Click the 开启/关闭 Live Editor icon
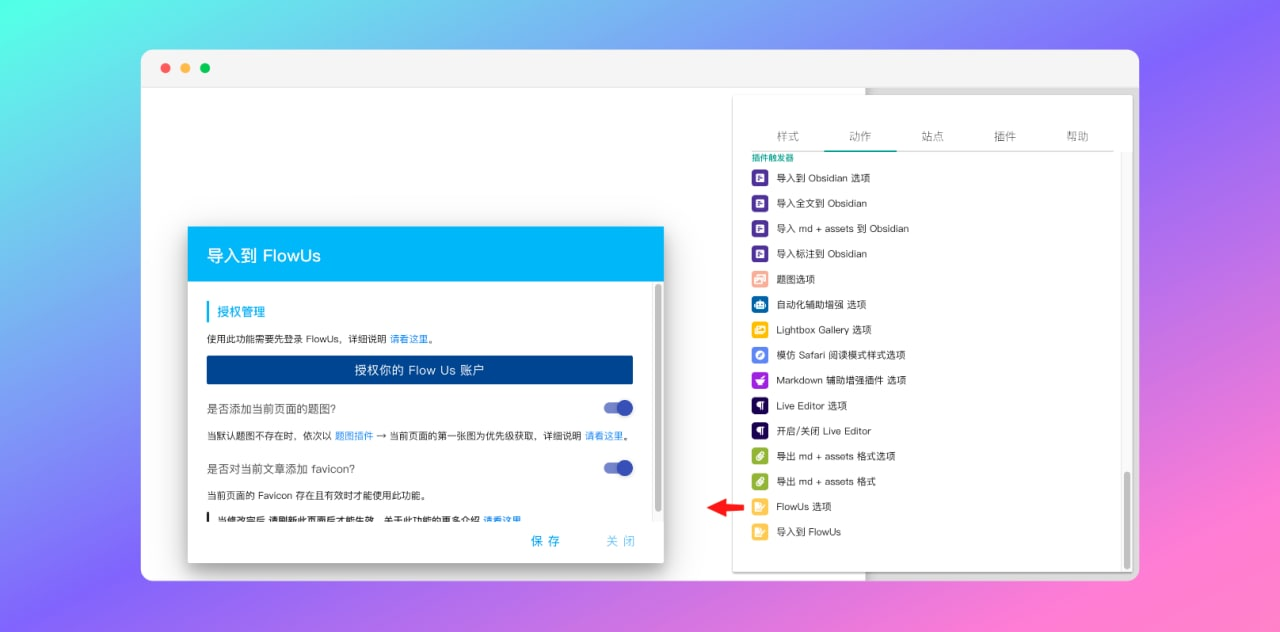This screenshot has width=1280, height=632. (x=760, y=430)
